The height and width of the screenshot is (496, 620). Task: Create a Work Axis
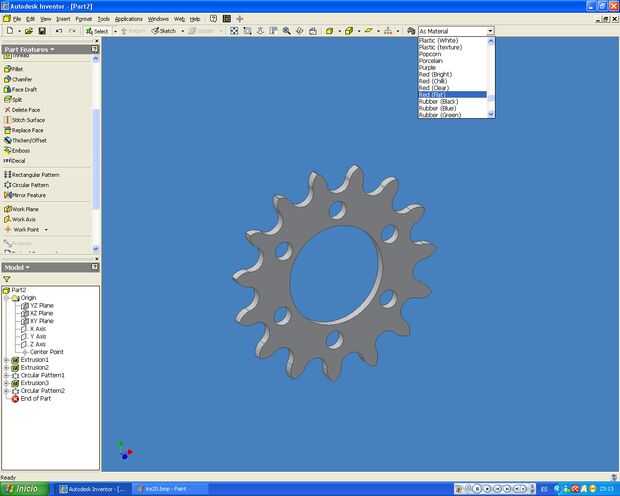point(20,219)
